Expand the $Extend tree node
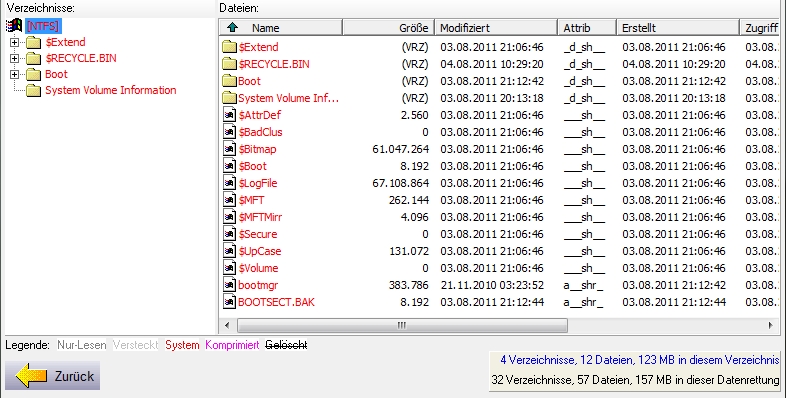The width and height of the screenshot is (786, 398). click(15, 43)
